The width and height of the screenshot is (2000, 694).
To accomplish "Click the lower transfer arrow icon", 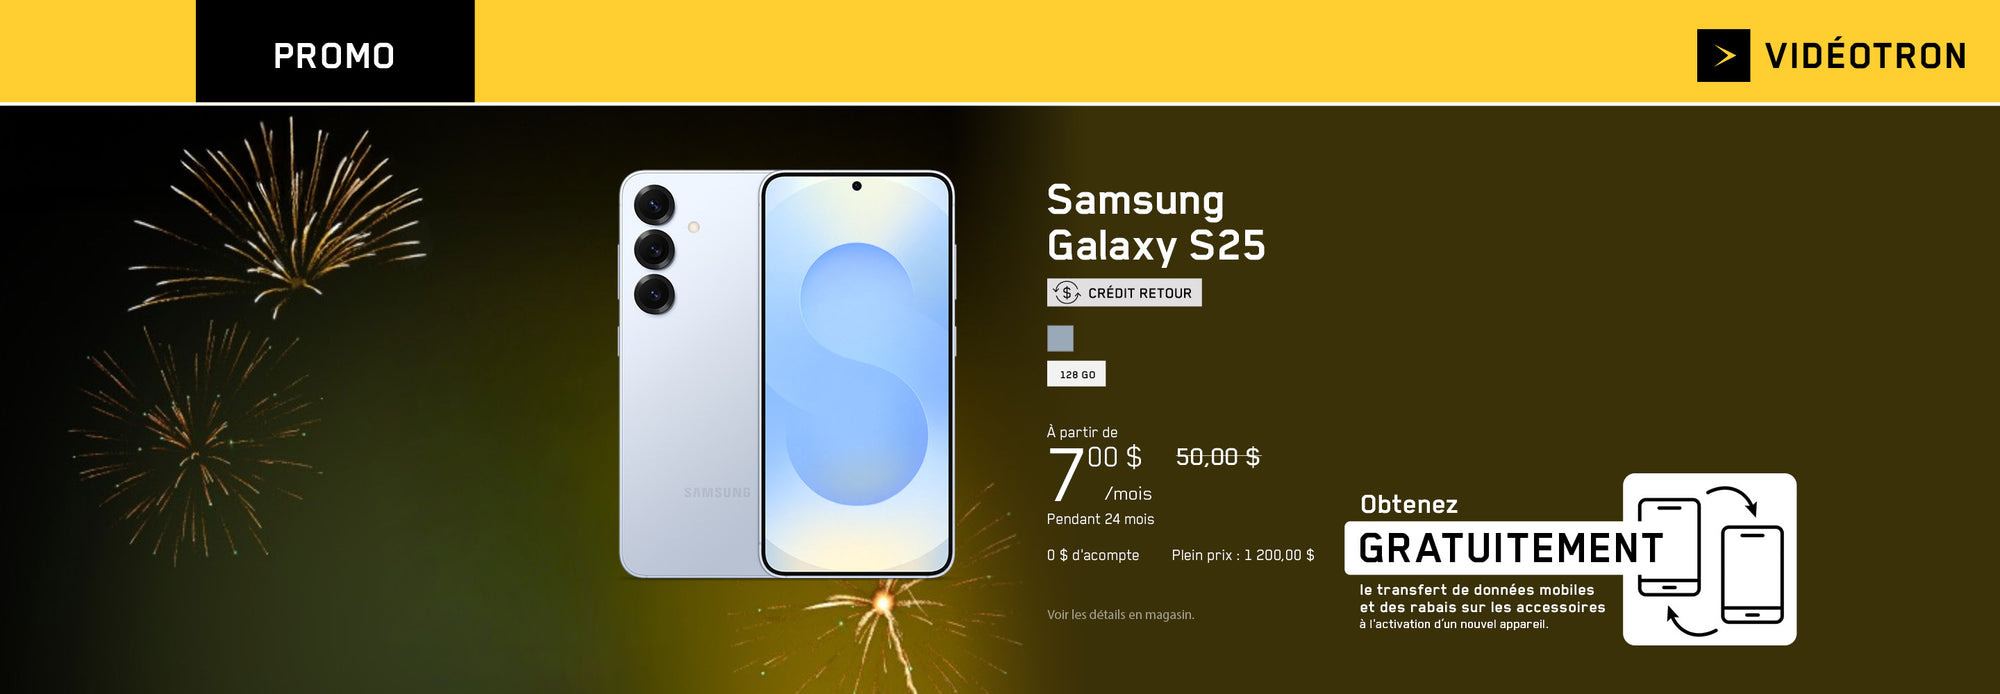I will [x=1692, y=622].
